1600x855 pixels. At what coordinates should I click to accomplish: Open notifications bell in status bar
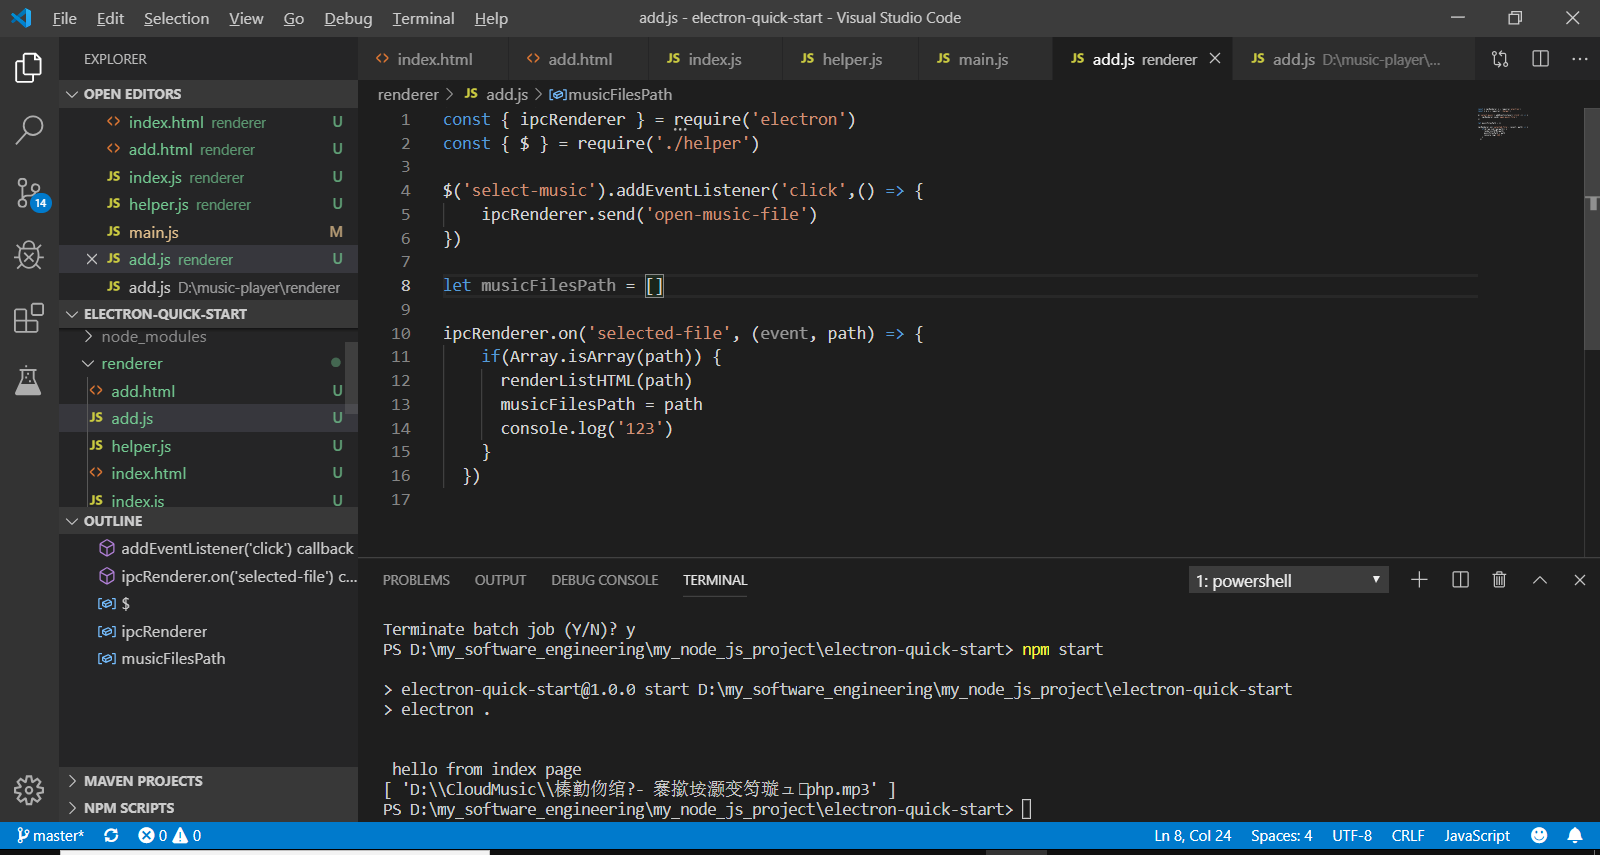pyautogui.click(x=1575, y=835)
